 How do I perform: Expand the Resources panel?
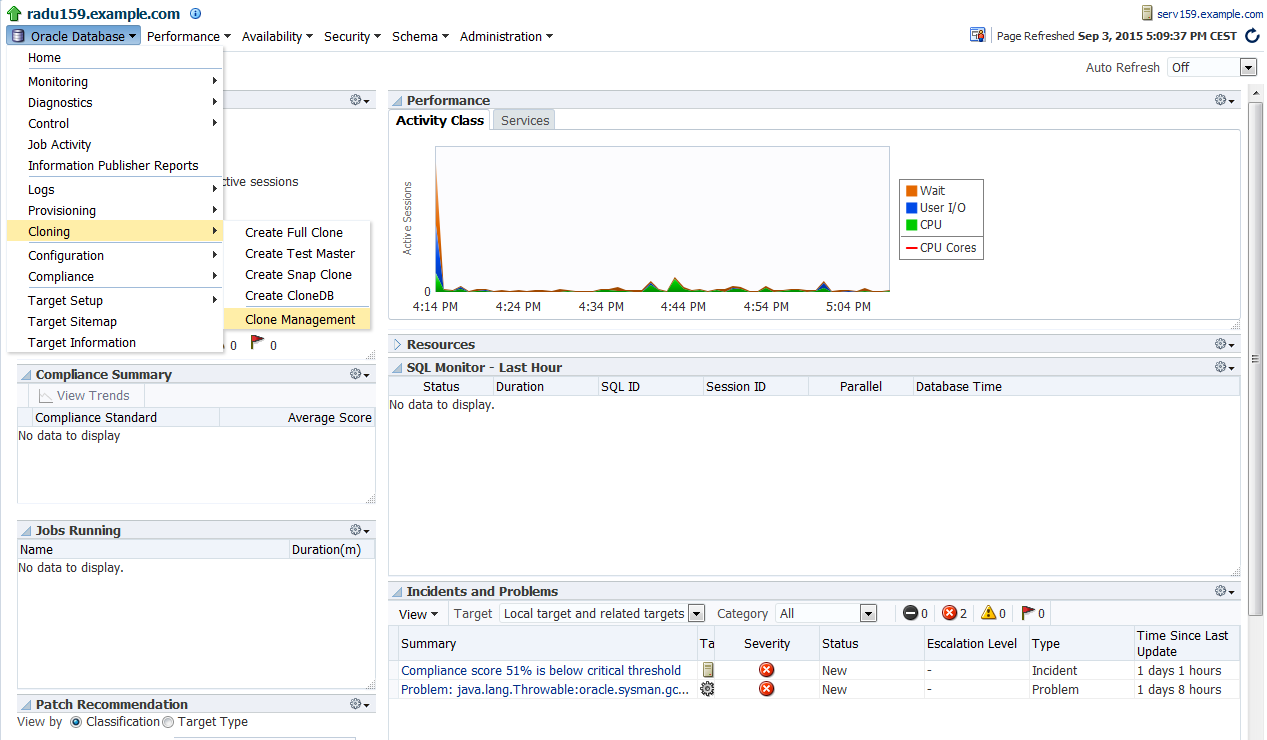pos(397,344)
